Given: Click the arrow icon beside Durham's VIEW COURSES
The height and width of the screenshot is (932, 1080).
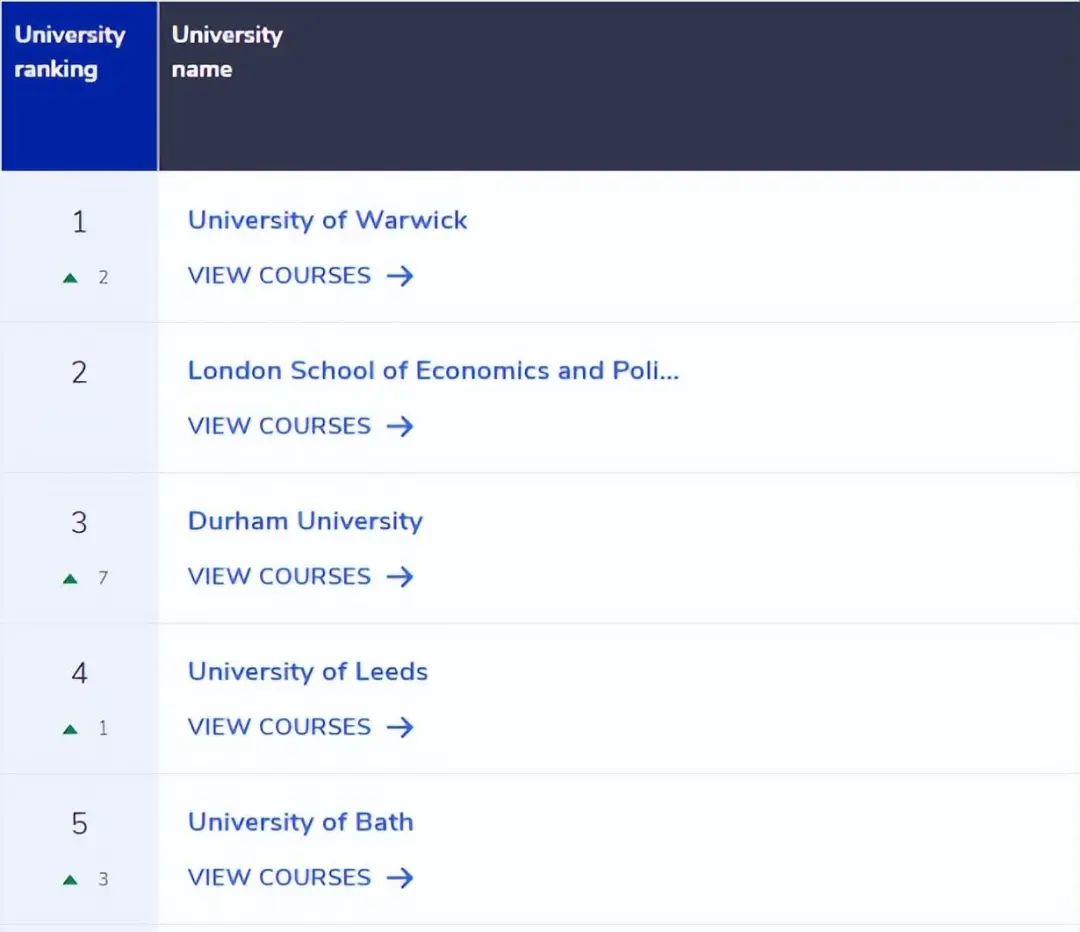Looking at the screenshot, I should pyautogui.click(x=400, y=577).
